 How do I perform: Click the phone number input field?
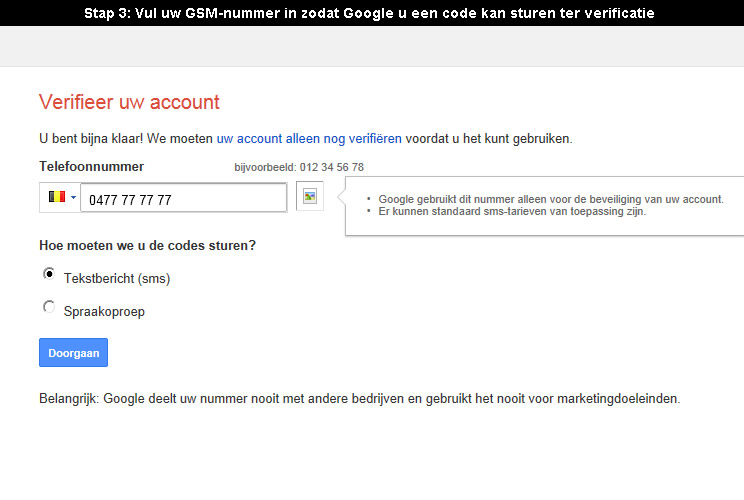point(184,198)
